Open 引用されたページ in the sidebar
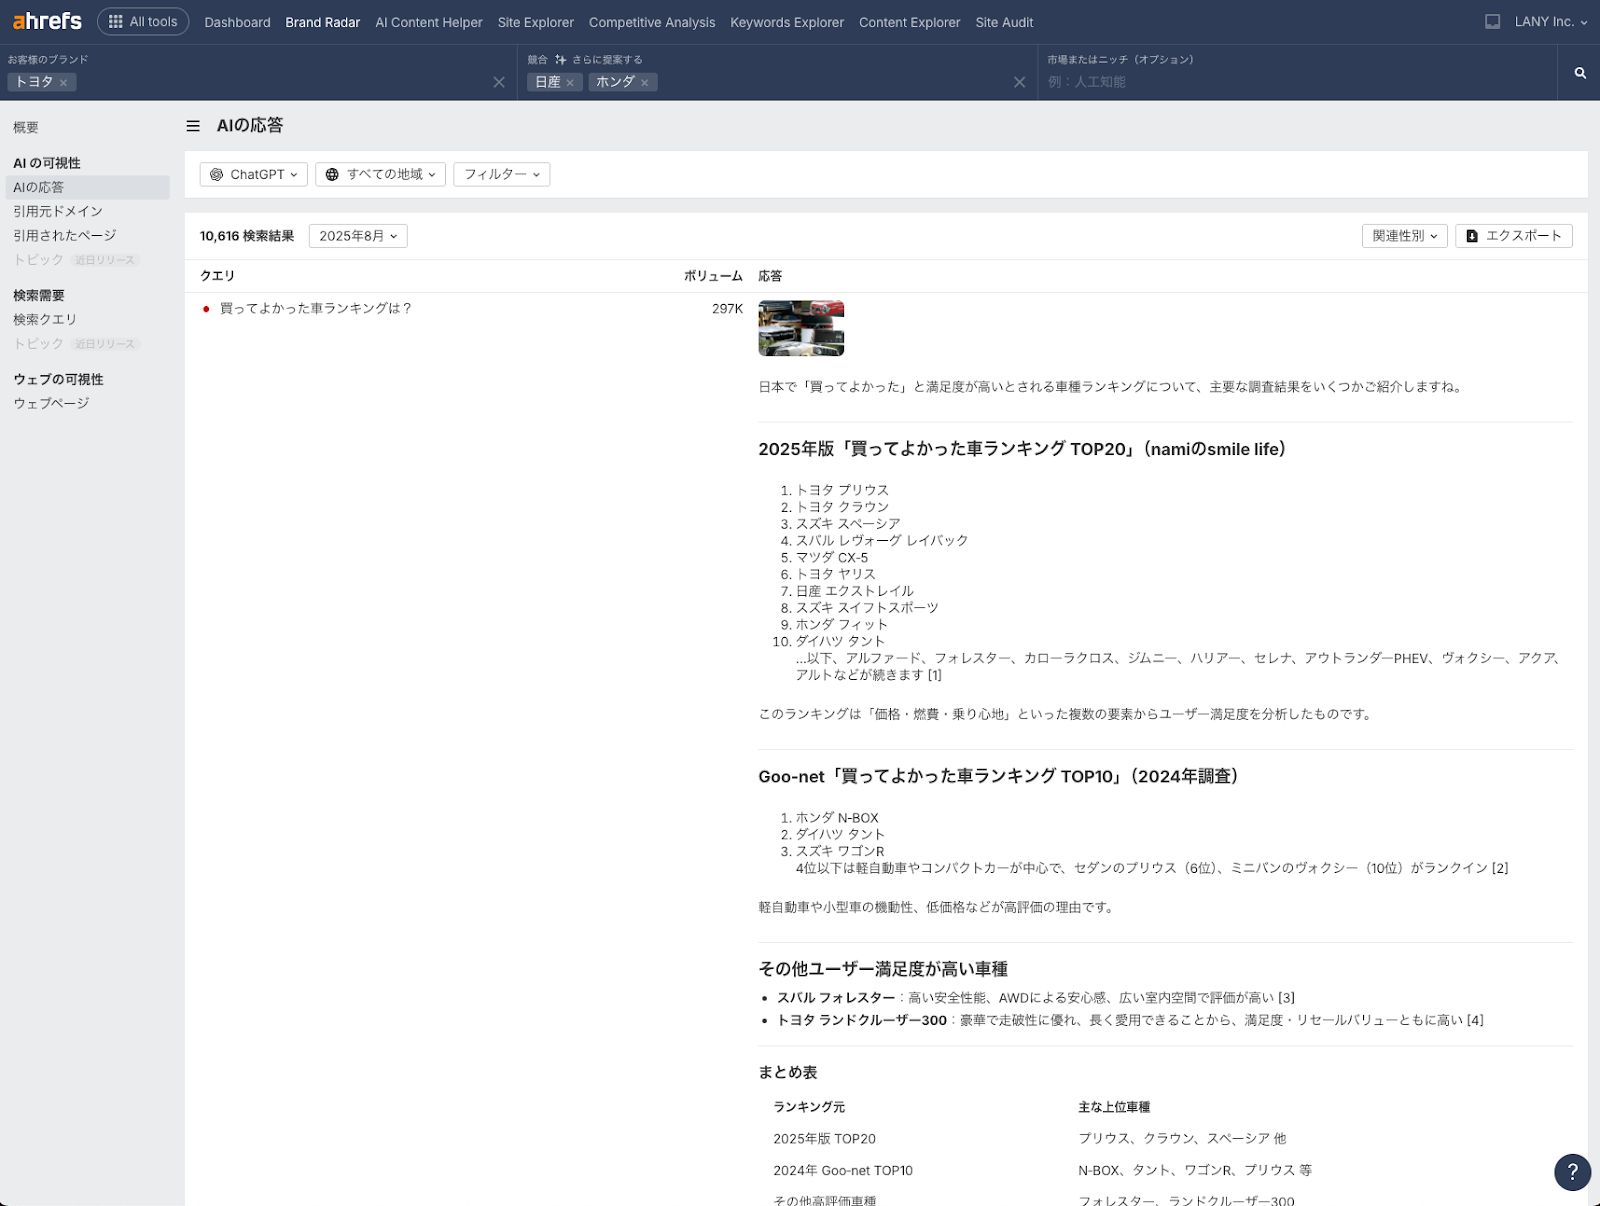Image resolution: width=1600 pixels, height=1206 pixels. tap(65, 235)
